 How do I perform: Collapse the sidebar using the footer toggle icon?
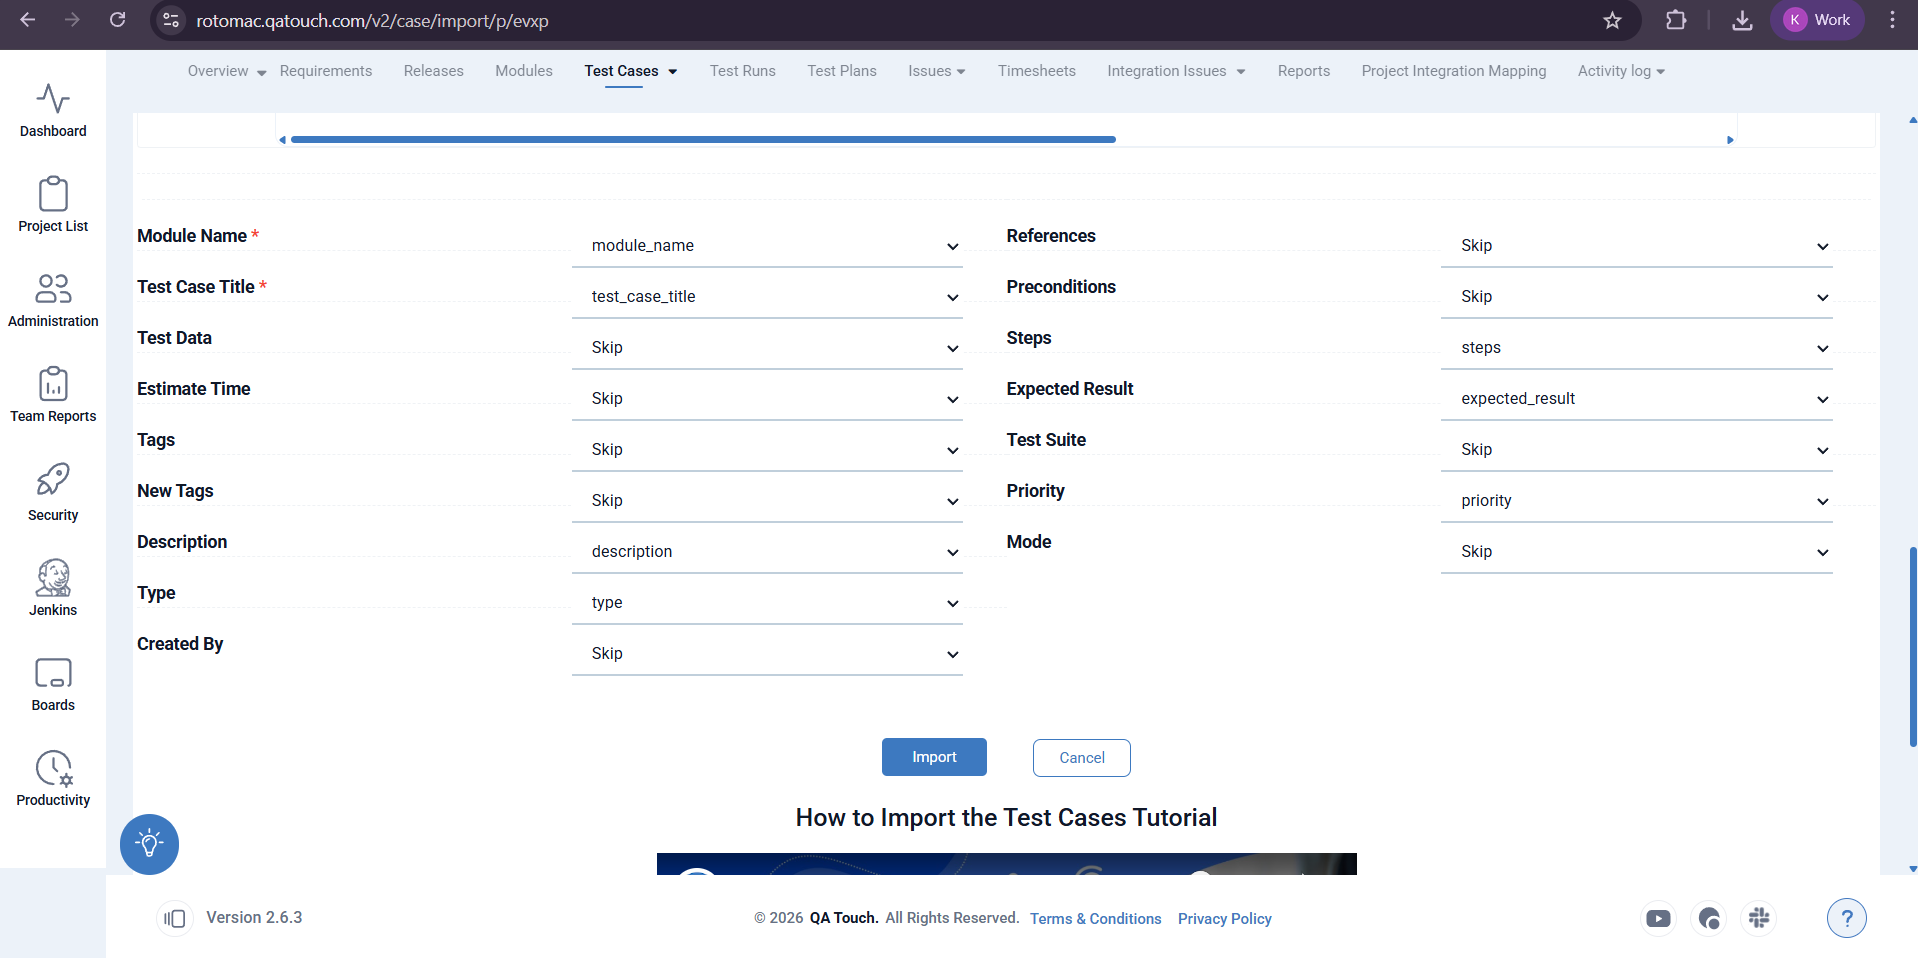[175, 918]
